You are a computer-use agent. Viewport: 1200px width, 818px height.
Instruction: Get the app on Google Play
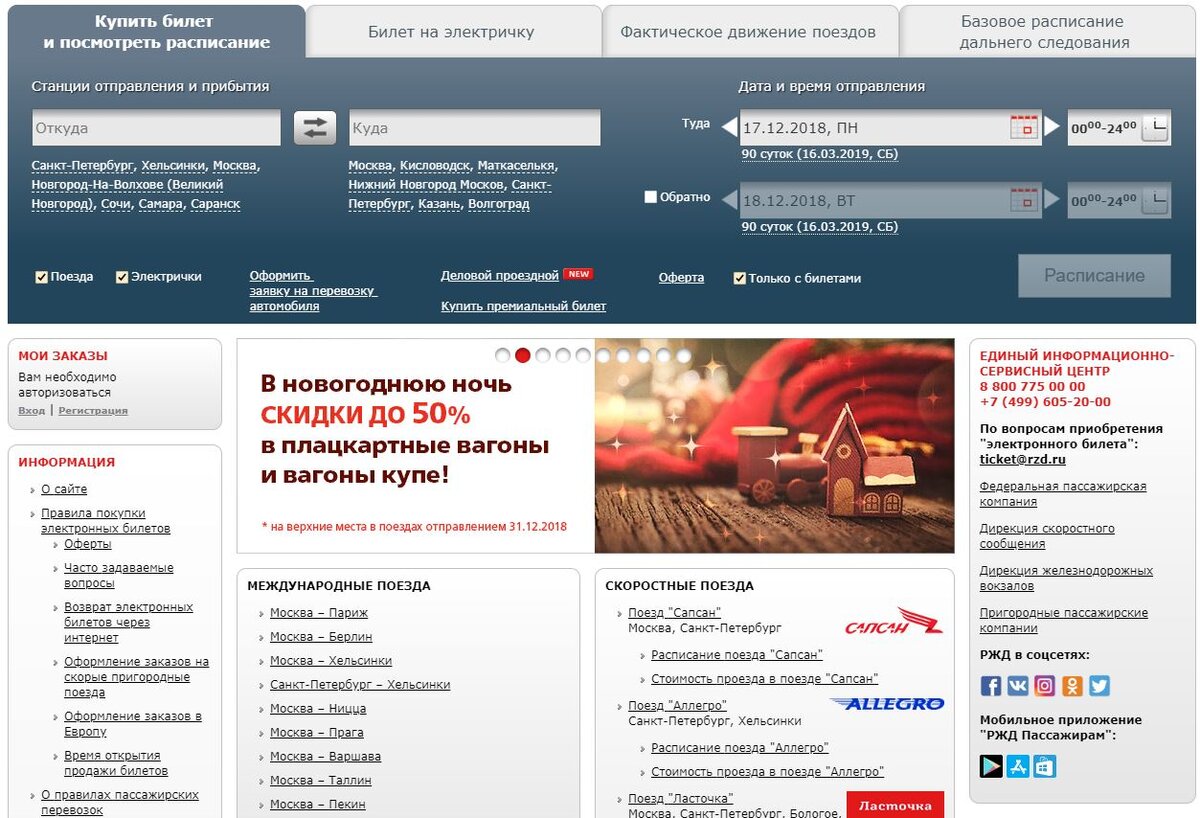[991, 767]
